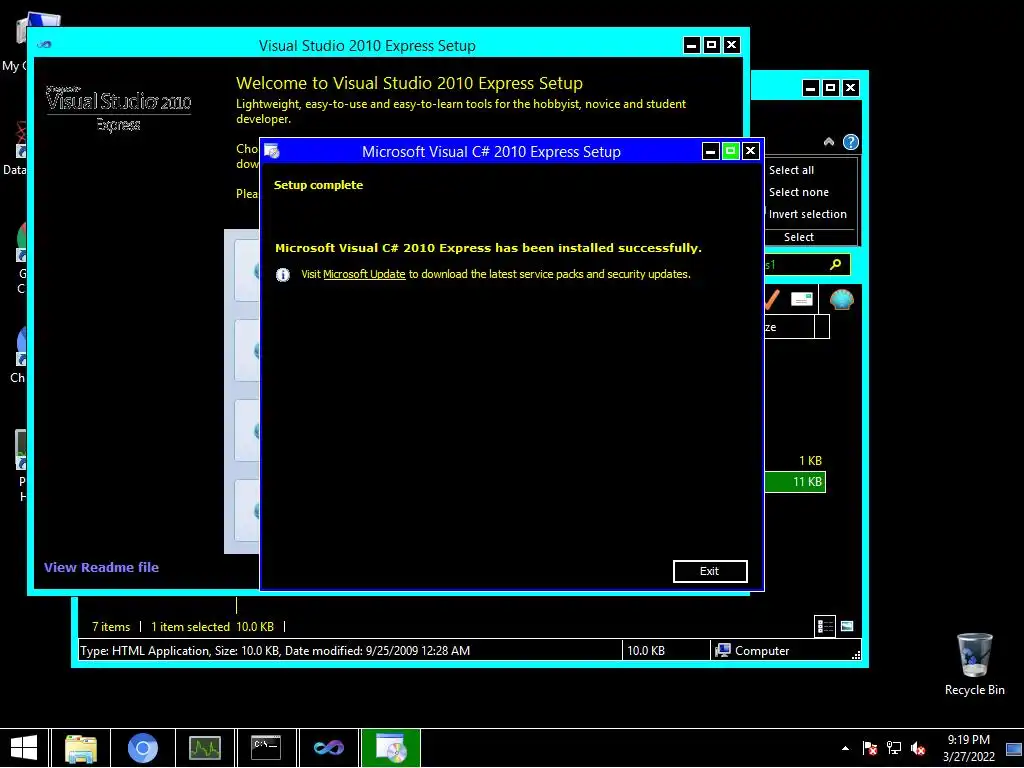Click the Visual C# Setup title bar icon

point(272,152)
